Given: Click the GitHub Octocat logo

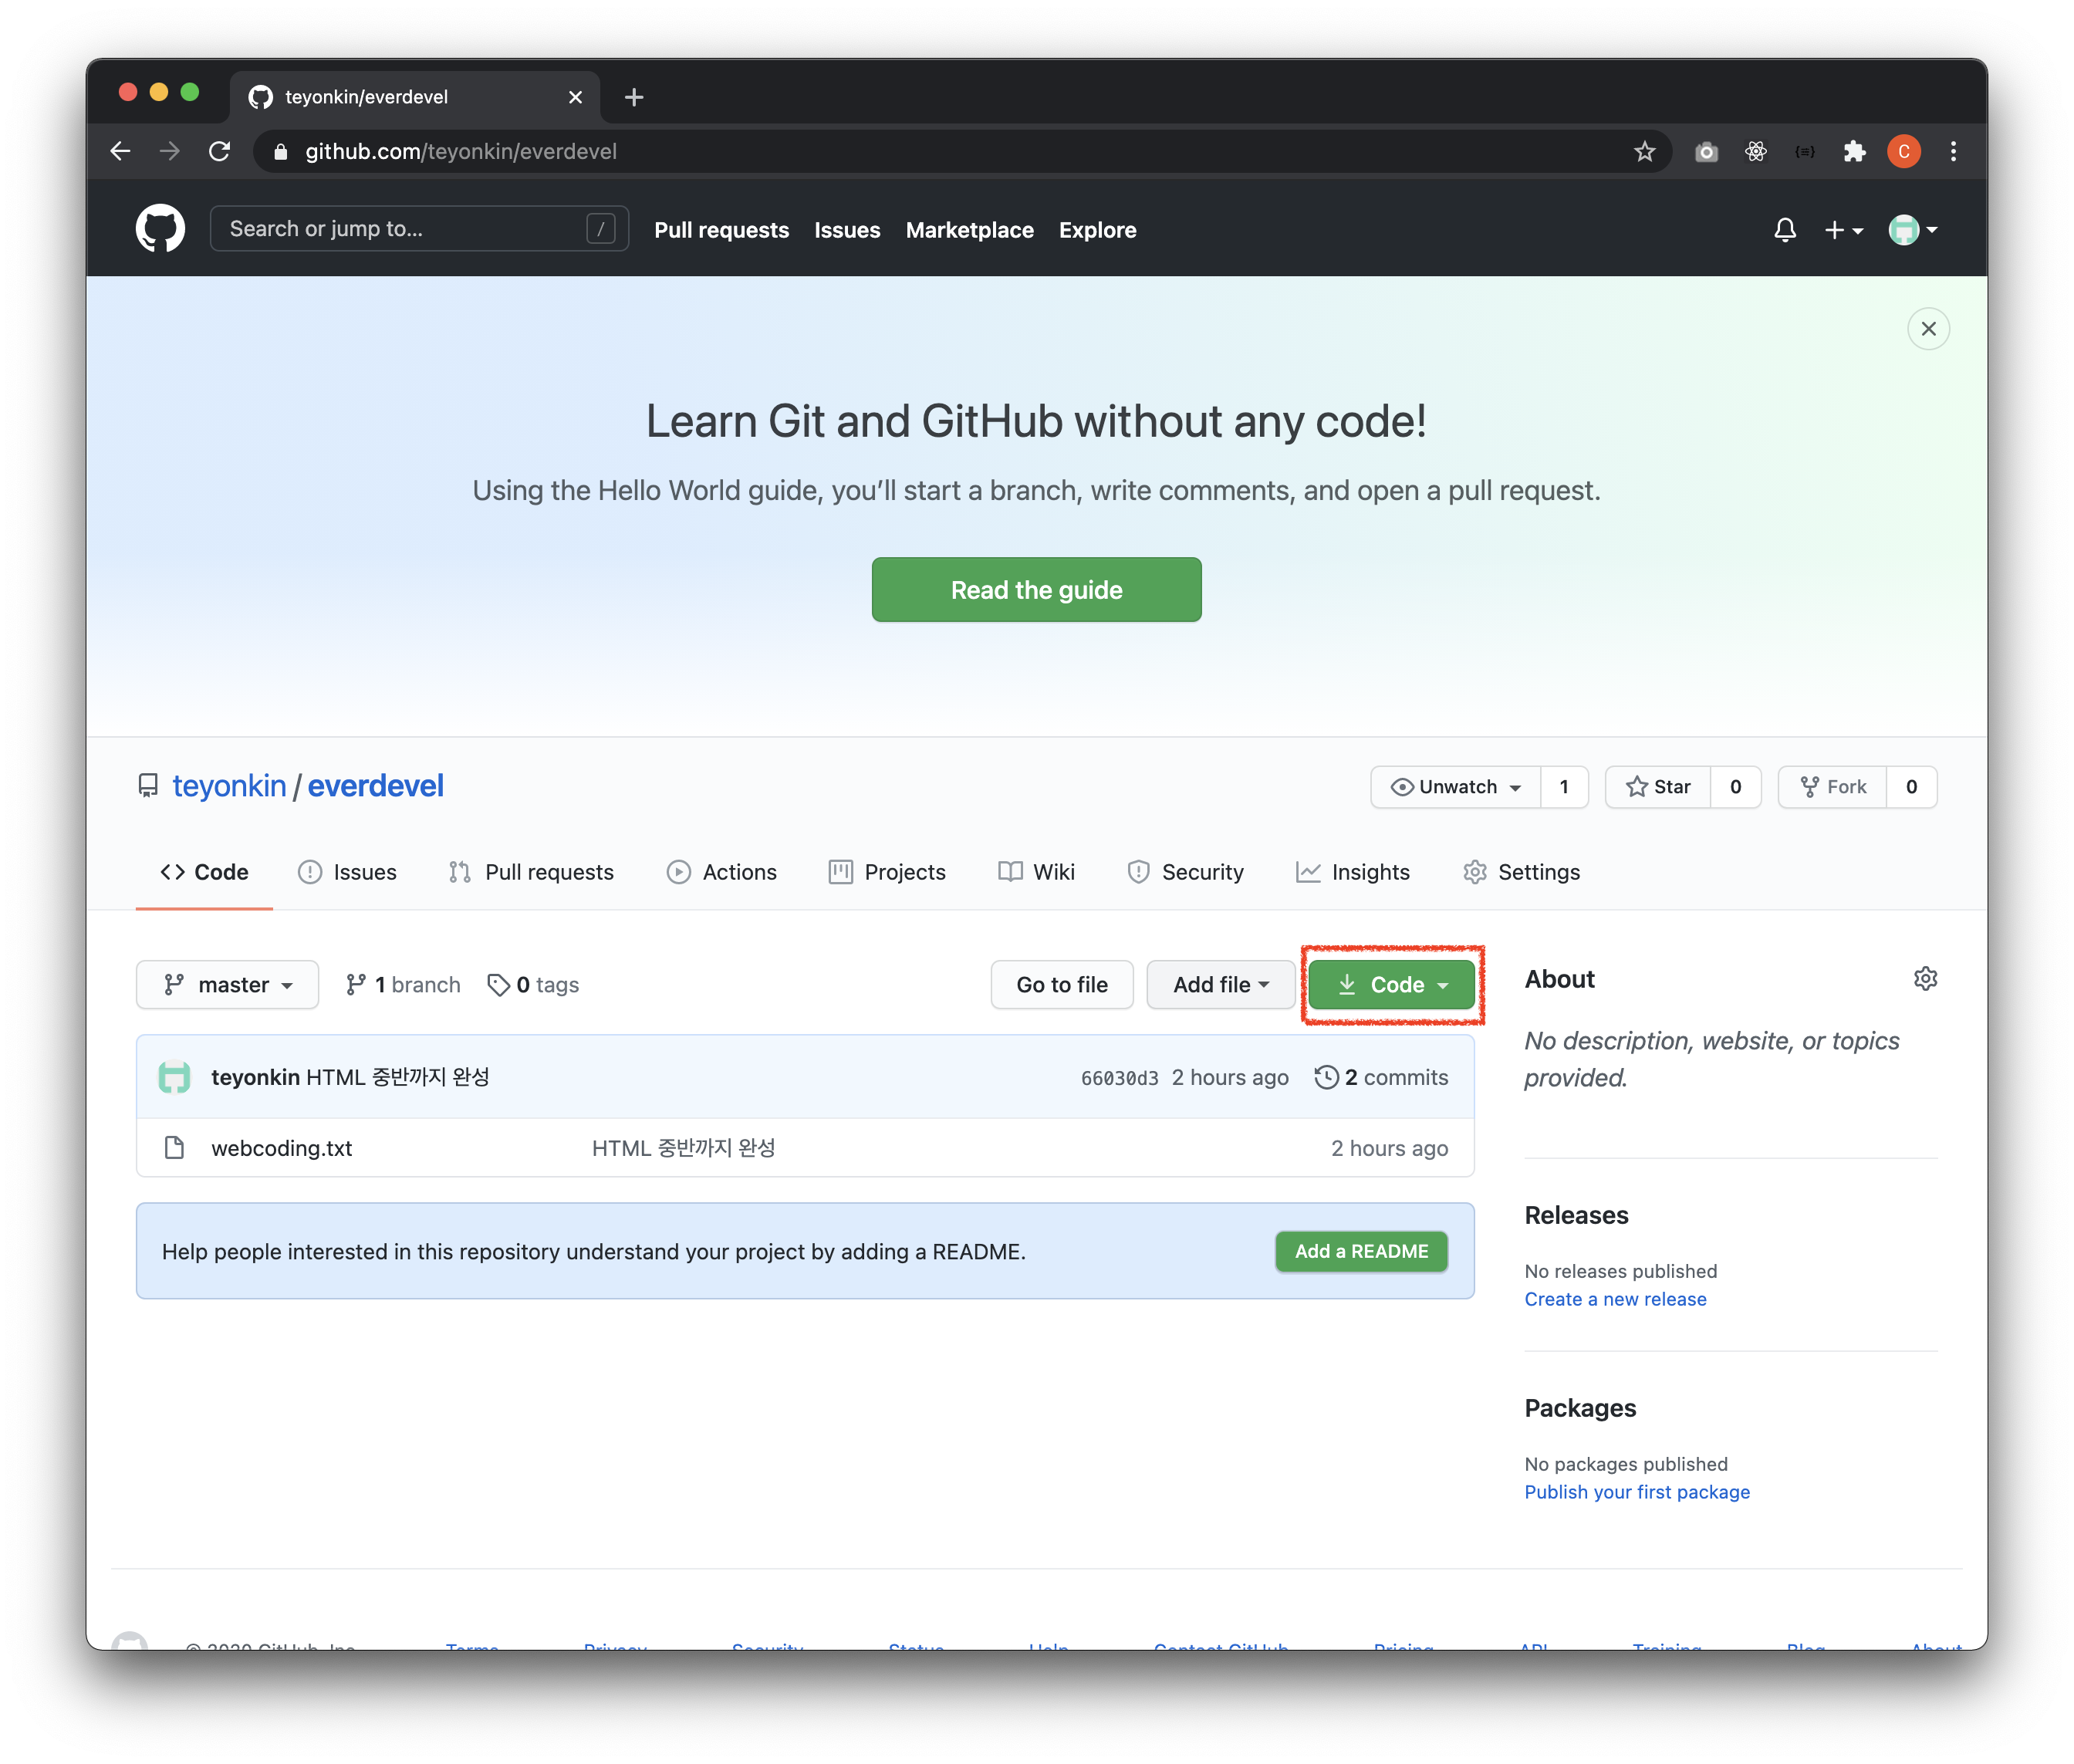Looking at the screenshot, I should (160, 229).
